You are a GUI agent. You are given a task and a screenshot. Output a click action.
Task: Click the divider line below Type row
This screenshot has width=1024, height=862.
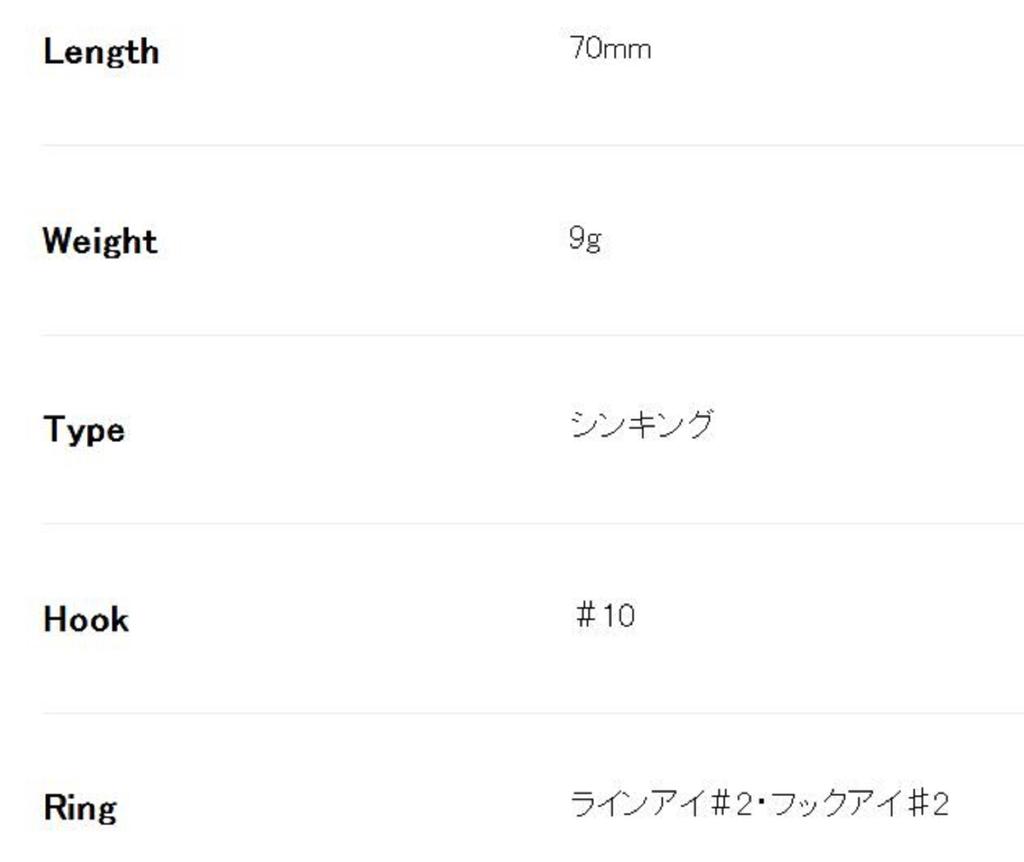point(532,523)
